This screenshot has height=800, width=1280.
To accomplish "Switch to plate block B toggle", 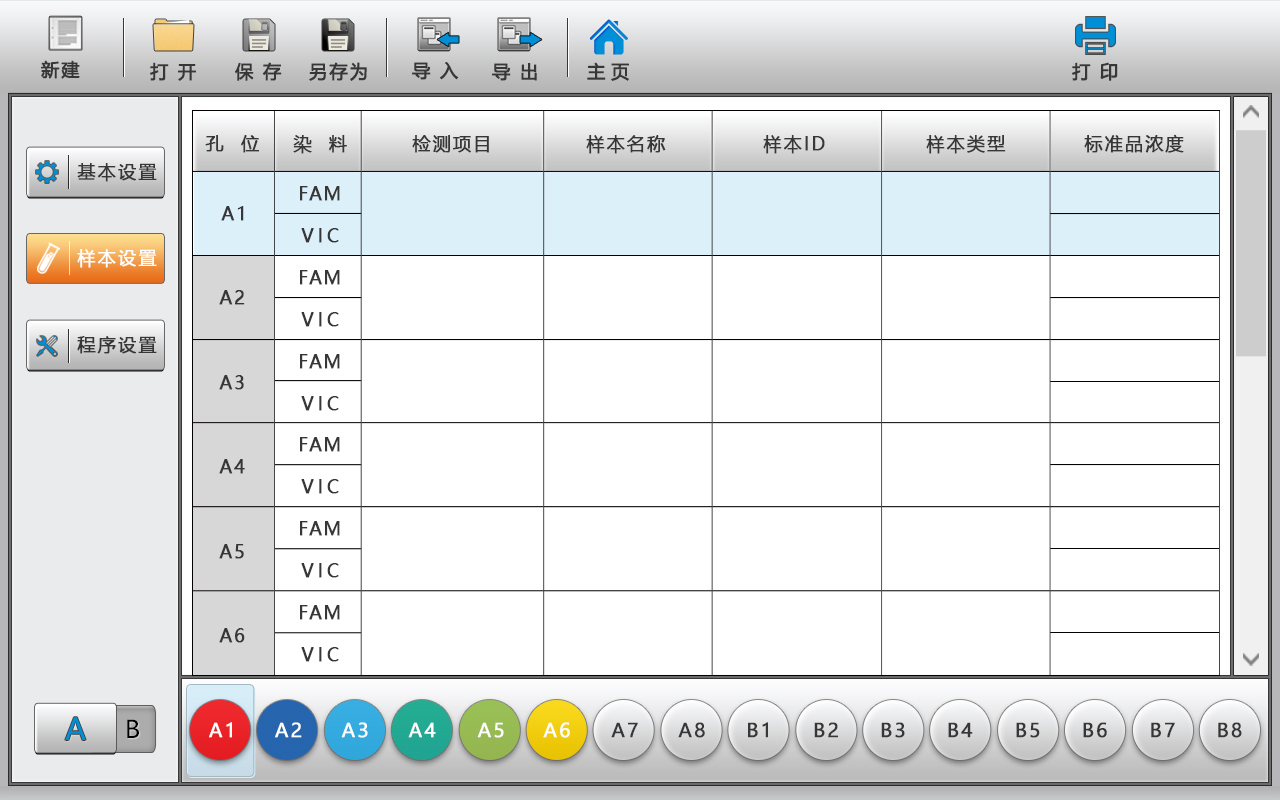I will (x=135, y=729).
